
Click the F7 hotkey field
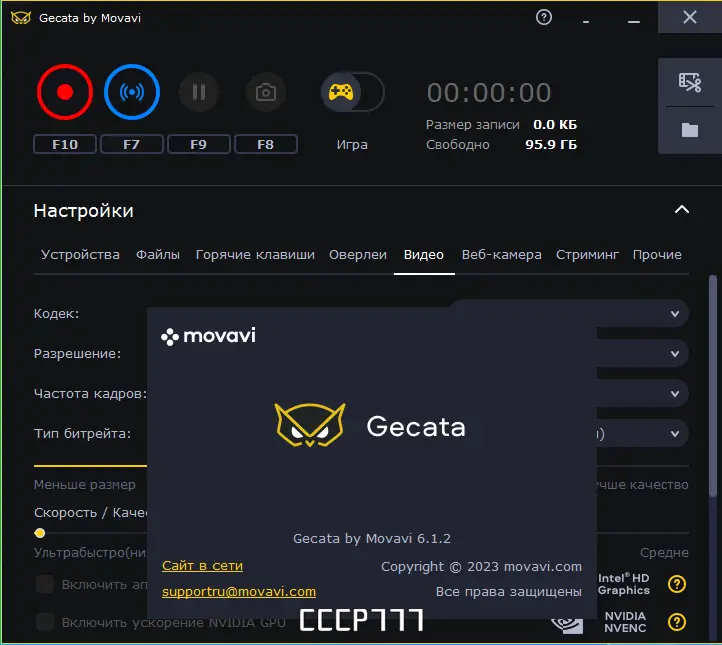click(132, 145)
